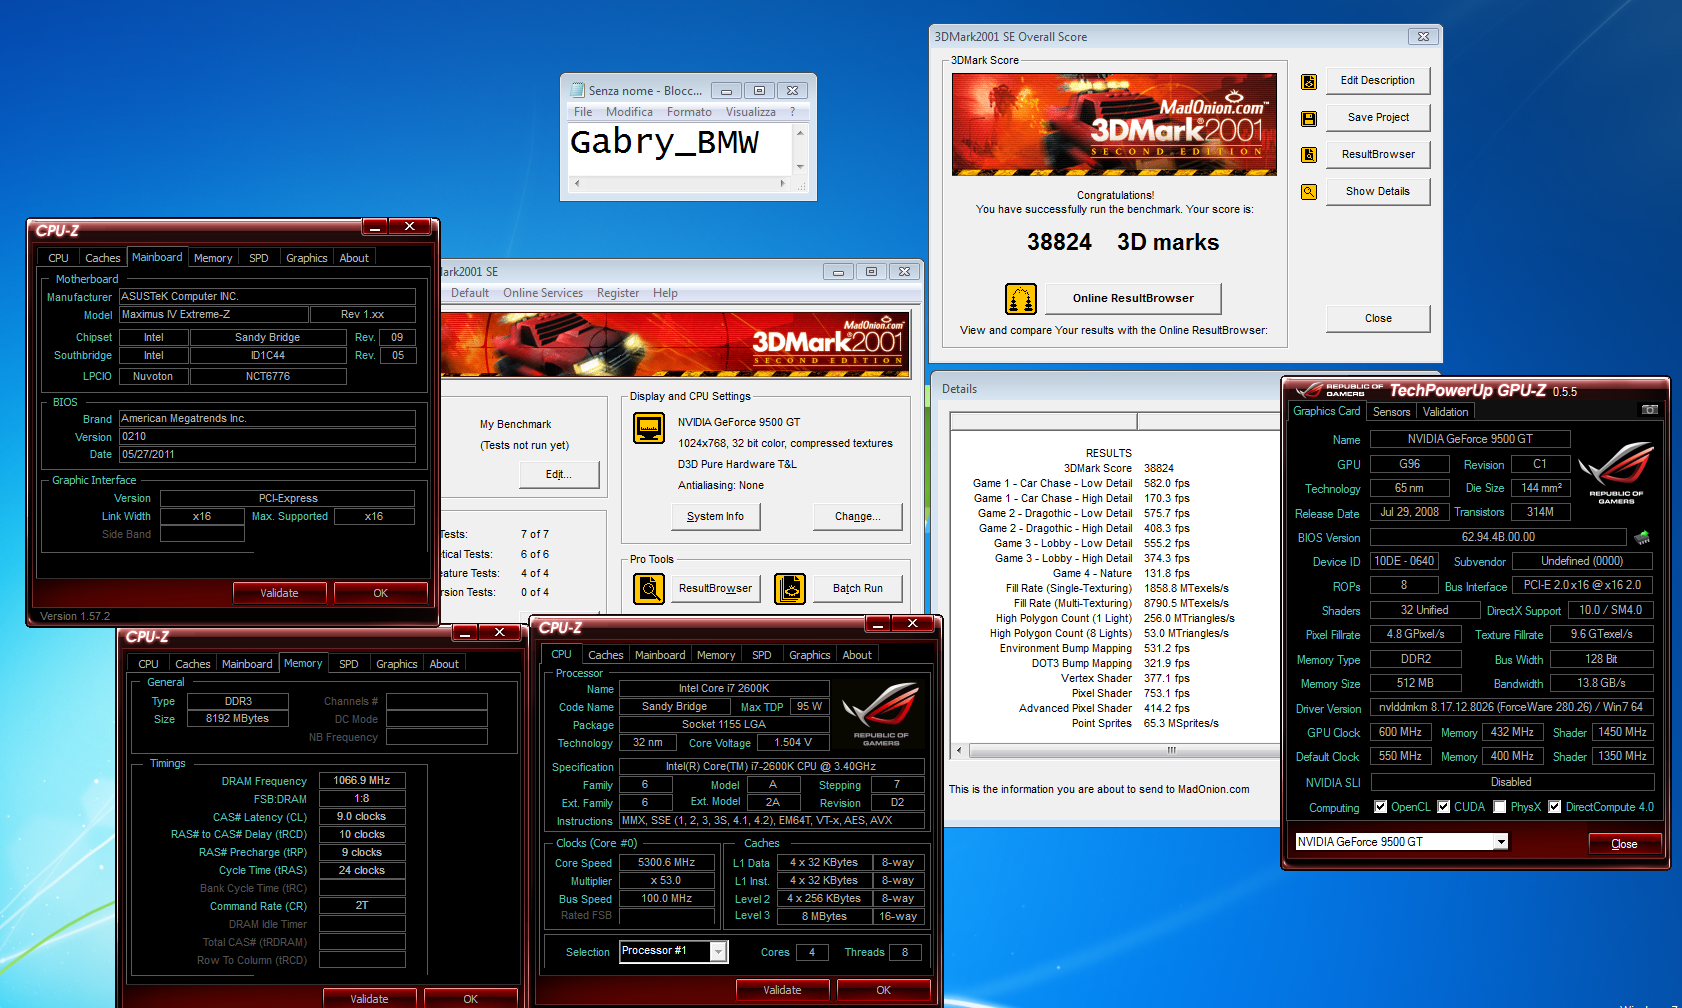Screen dimensions: 1682x1008
Task: Click ResultBrowser button in Pro Tools
Action: tap(715, 589)
